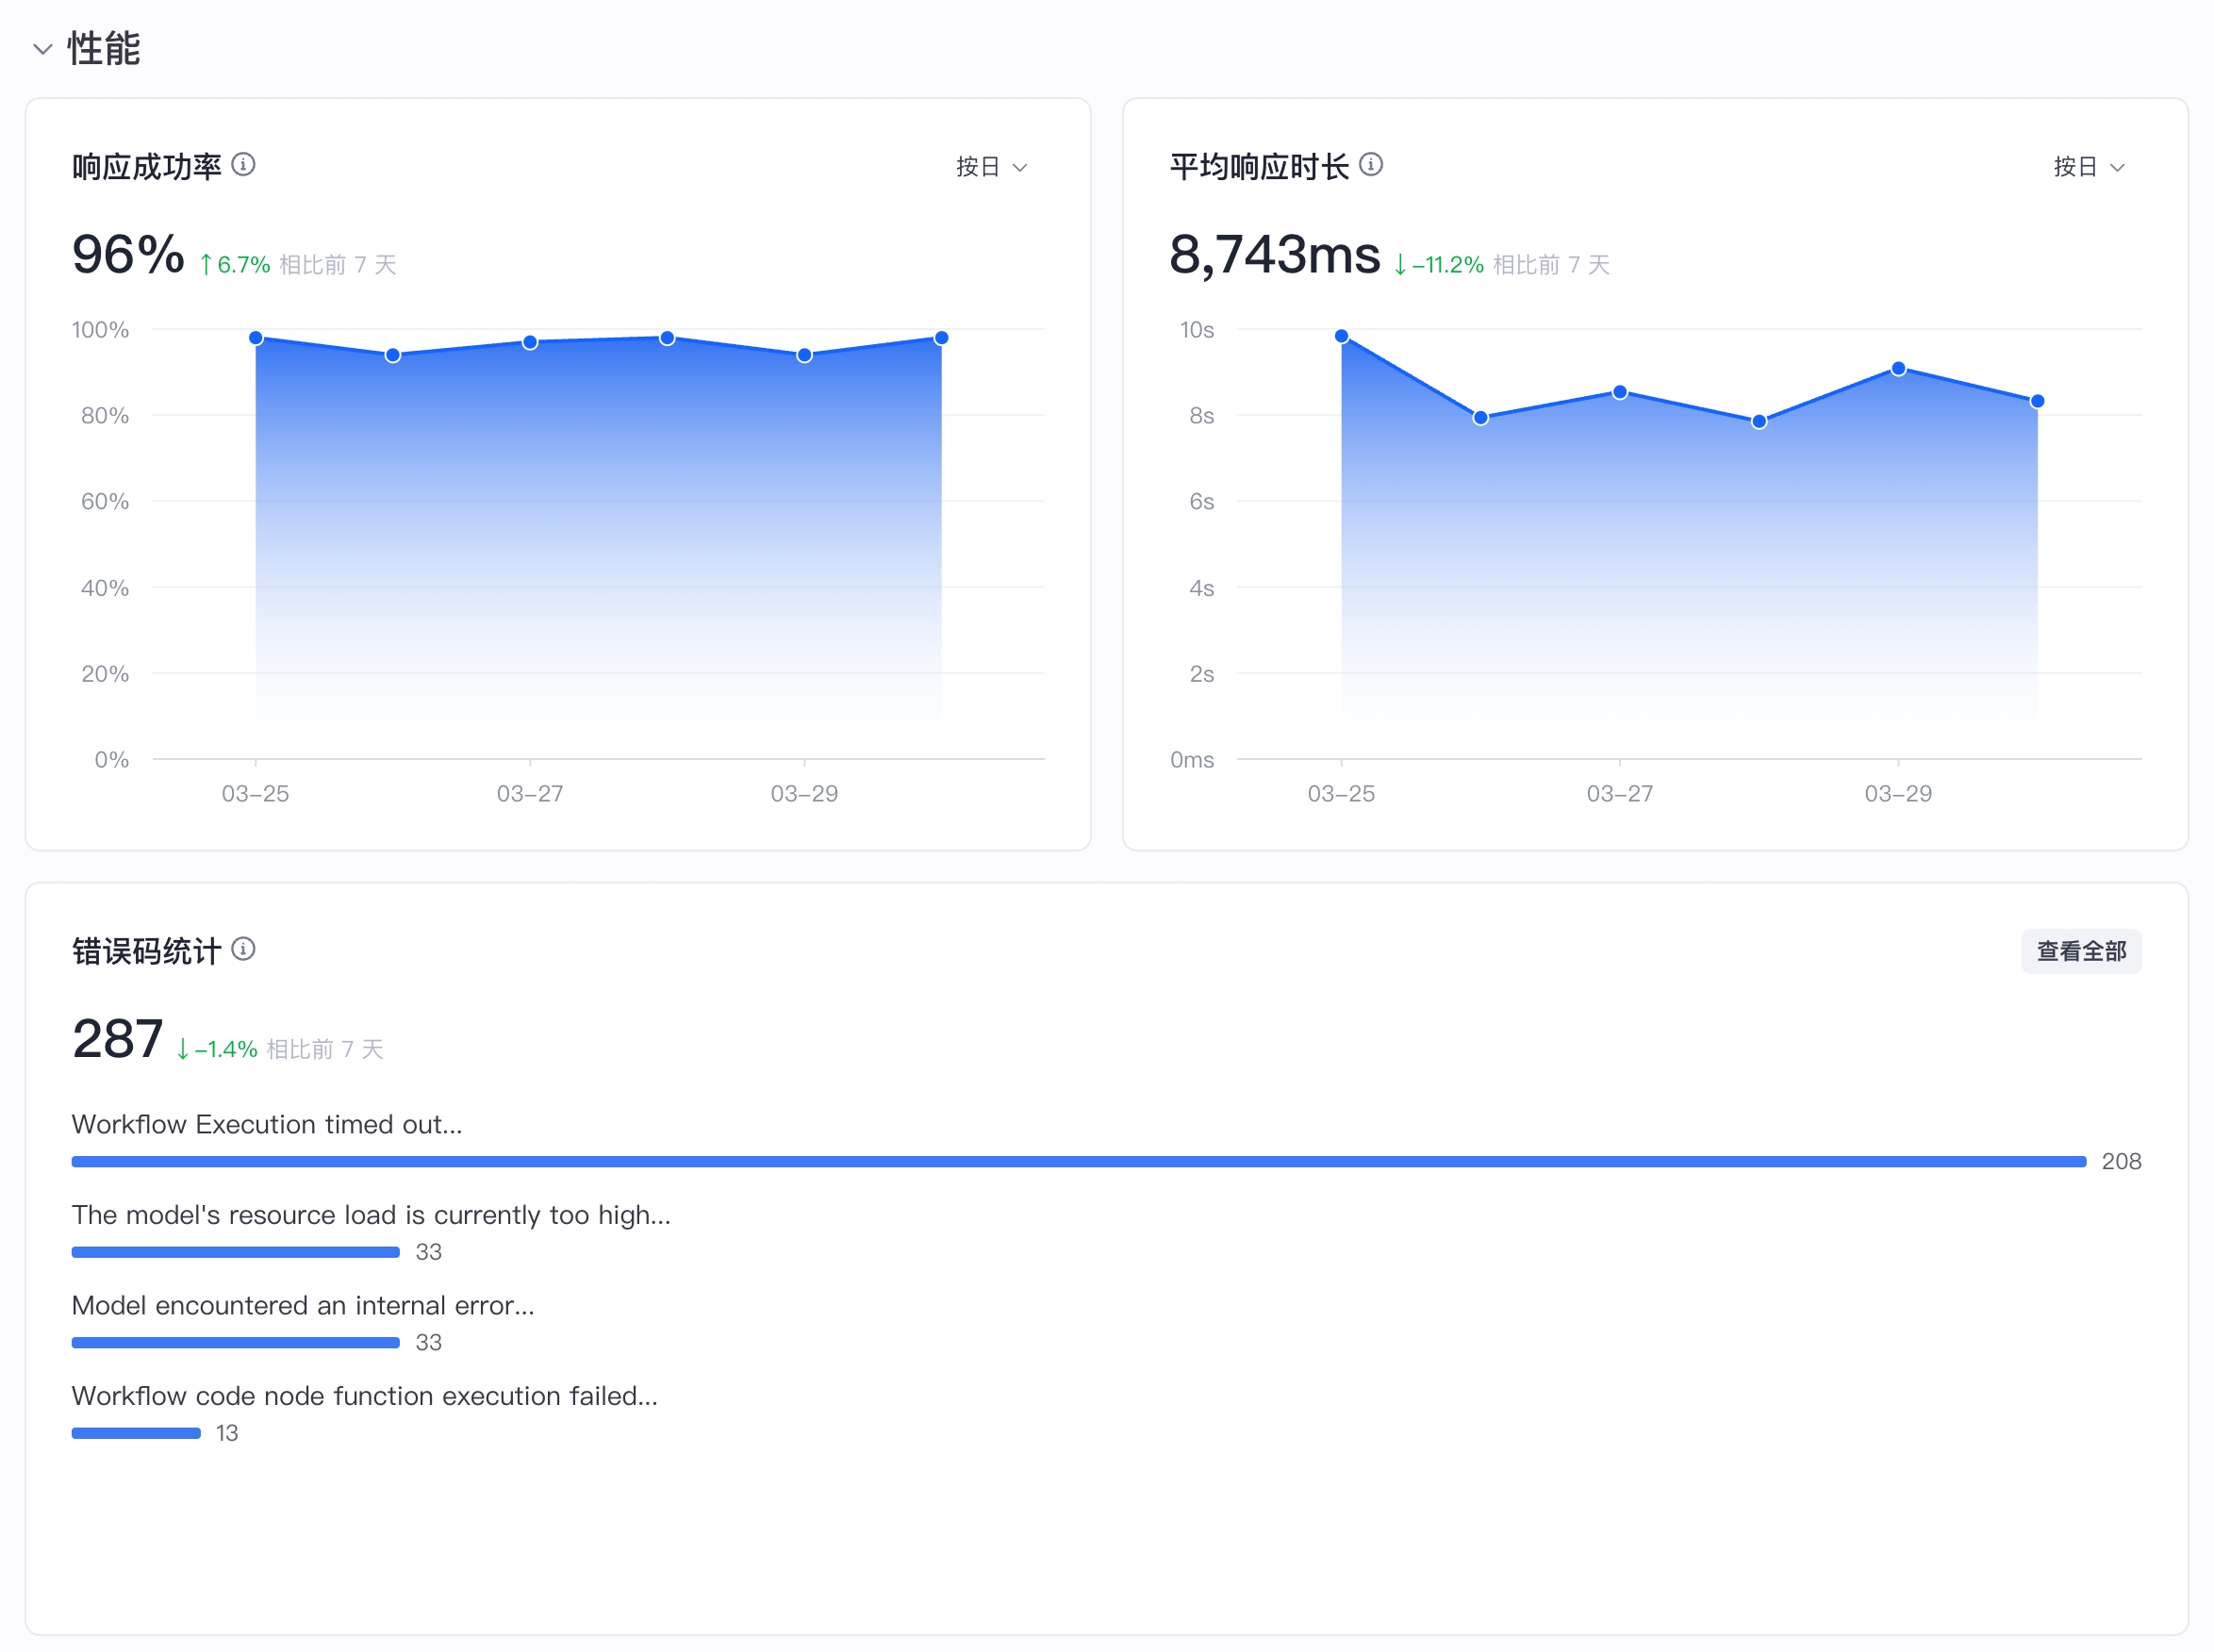
Task: Click info icon next to 平均响应时长
Action: point(1371,164)
